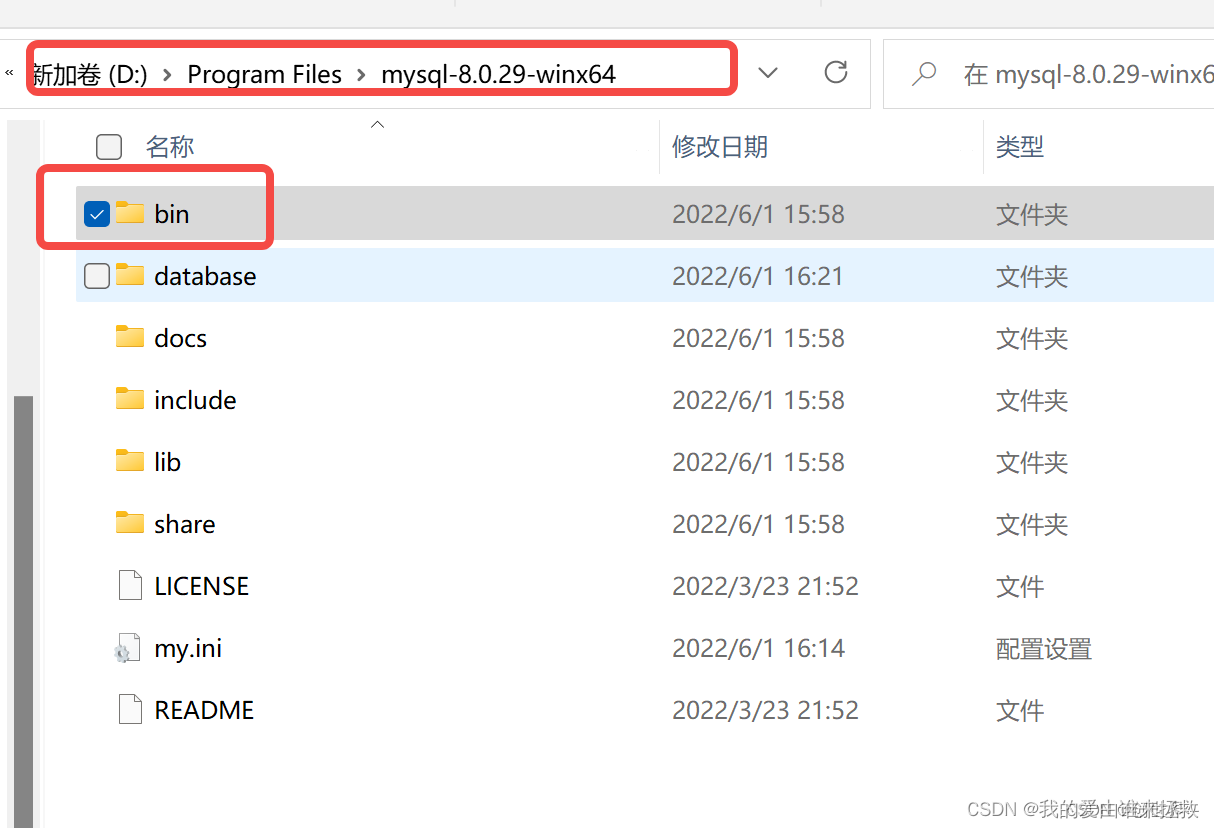Screen dimensions: 1214x828
Task: Click date 2022/6/1 16:14 of my.ini
Action: pos(758,648)
